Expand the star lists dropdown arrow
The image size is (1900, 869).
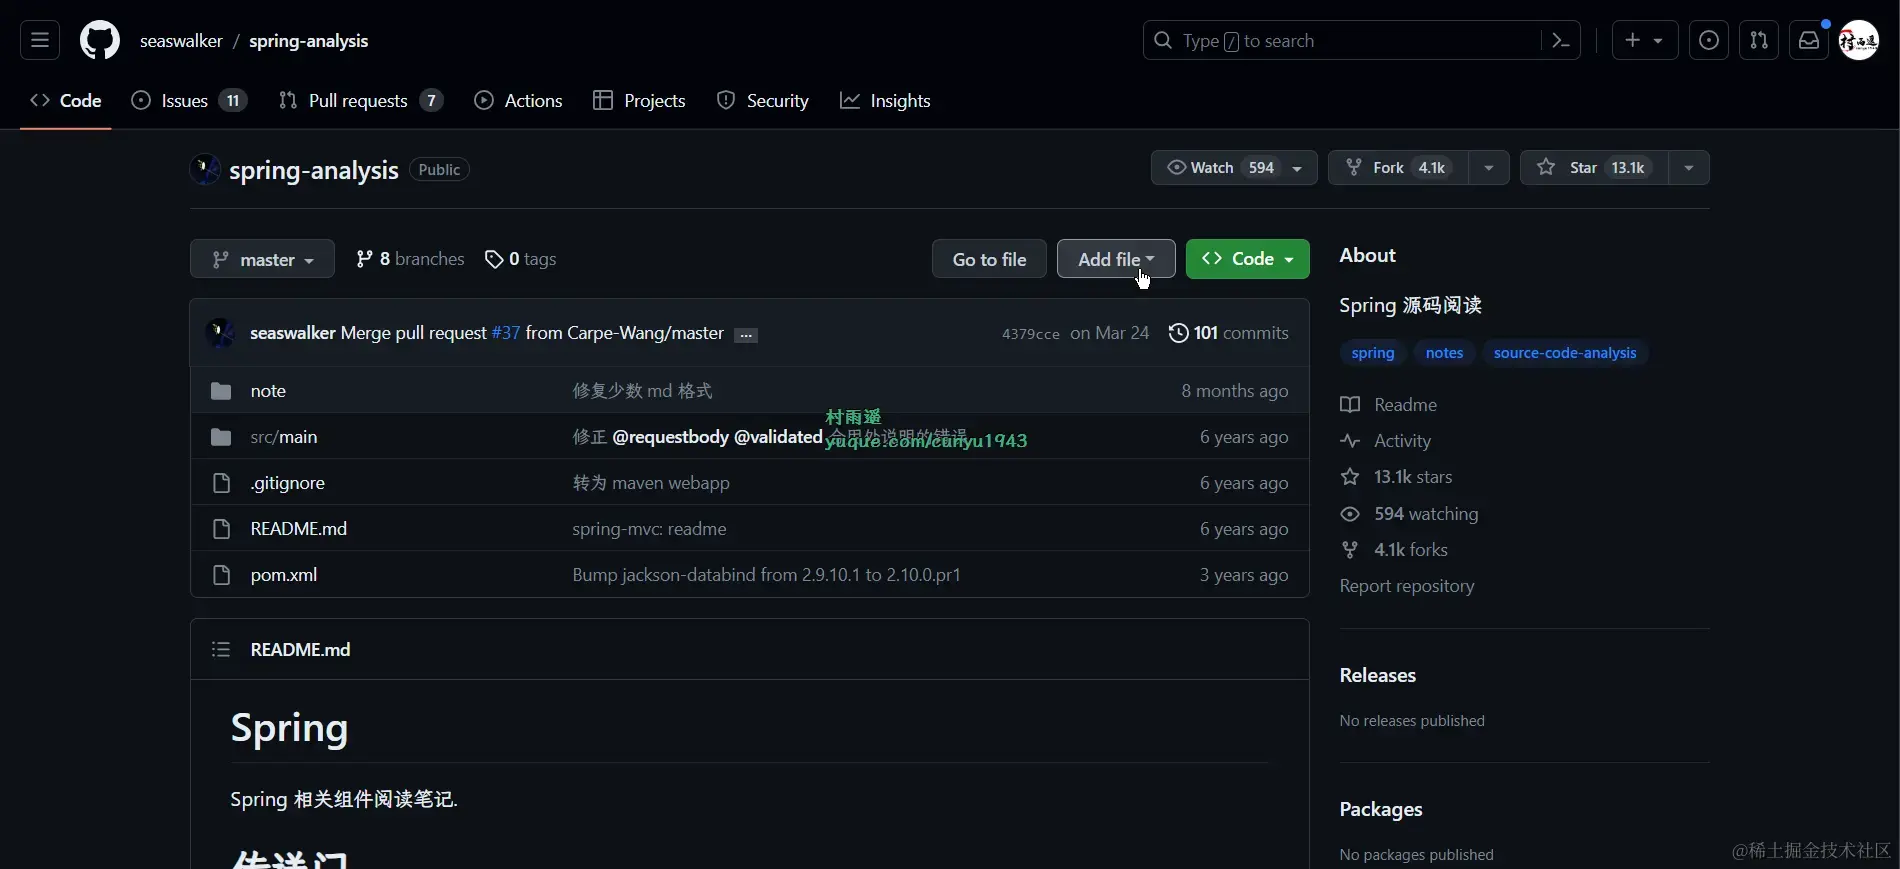pos(1689,168)
